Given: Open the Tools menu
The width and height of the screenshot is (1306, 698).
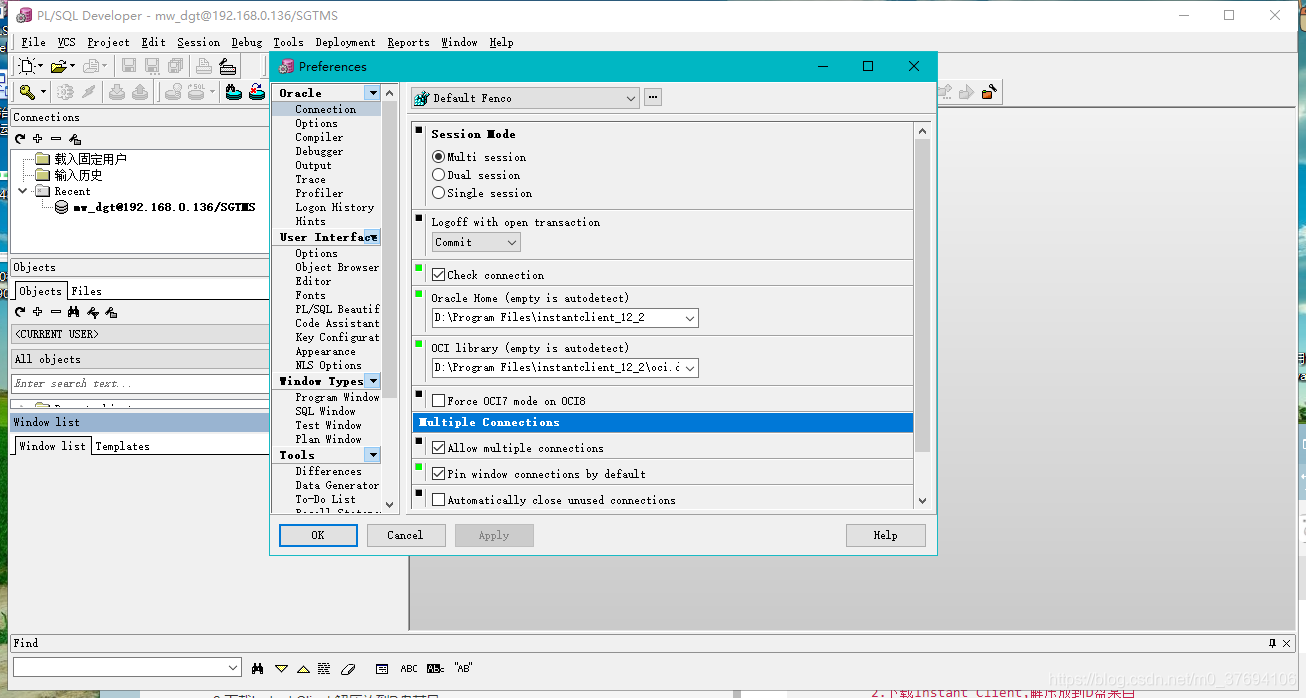Looking at the screenshot, I should tap(288, 42).
